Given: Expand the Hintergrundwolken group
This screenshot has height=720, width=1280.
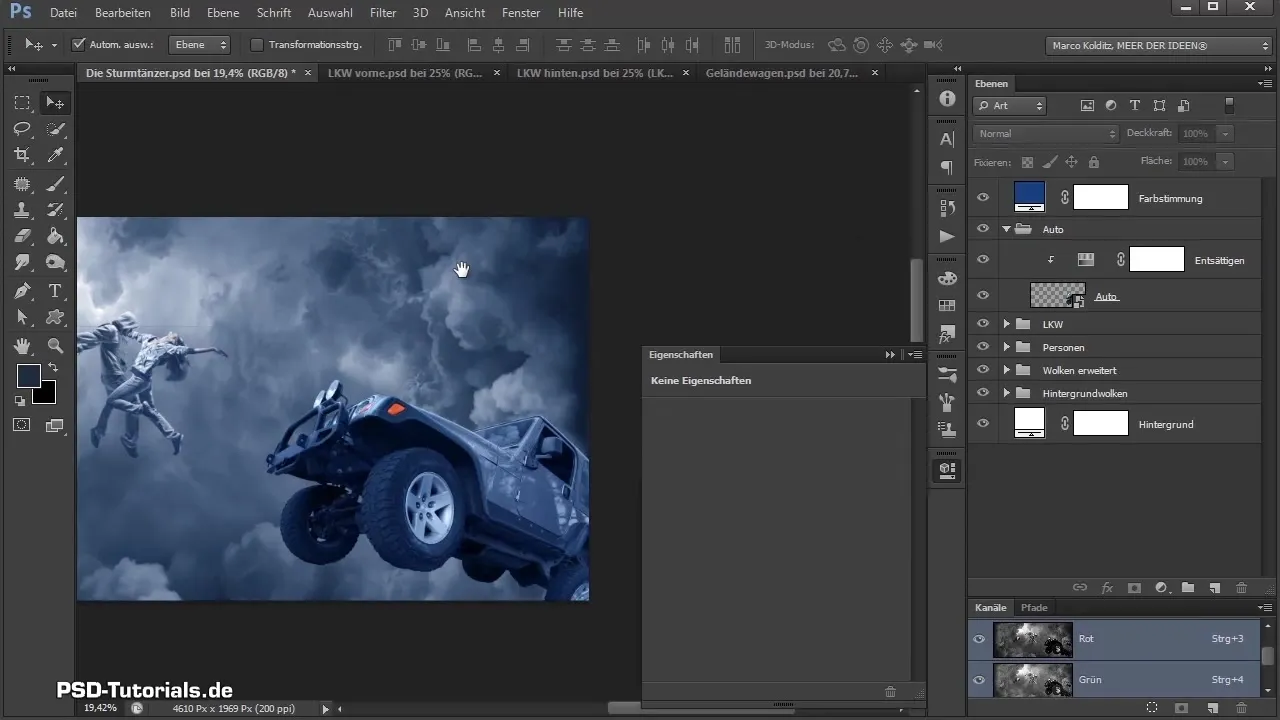Looking at the screenshot, I should (x=1007, y=393).
